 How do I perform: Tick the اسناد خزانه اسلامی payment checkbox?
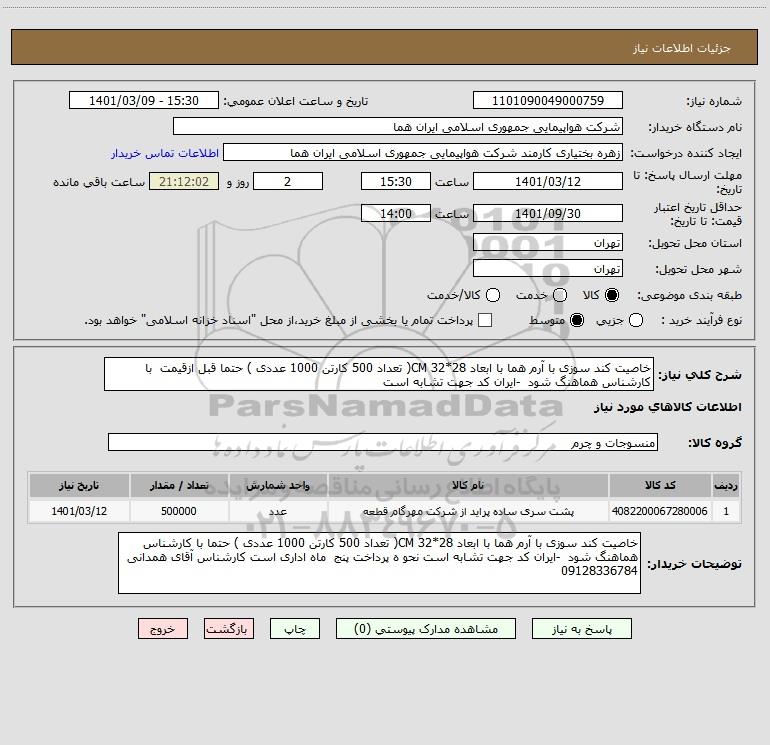(485, 320)
